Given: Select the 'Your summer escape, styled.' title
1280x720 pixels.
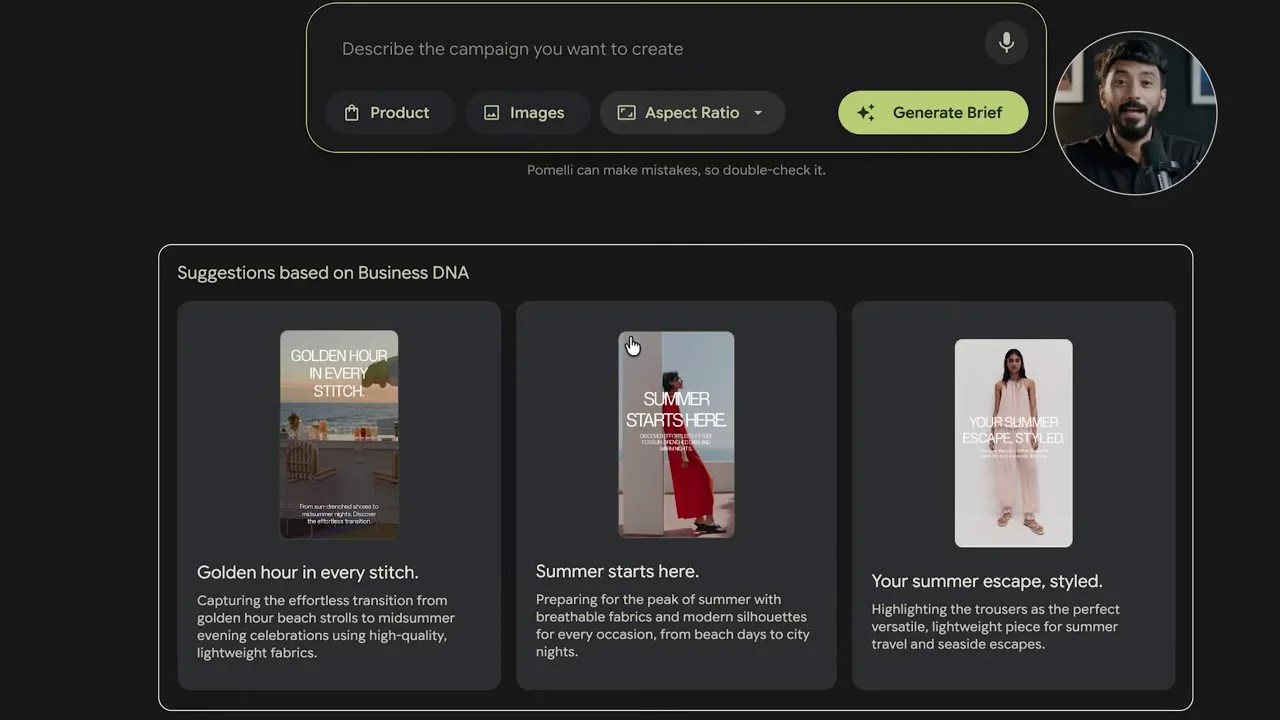Looking at the screenshot, I should [x=987, y=581].
